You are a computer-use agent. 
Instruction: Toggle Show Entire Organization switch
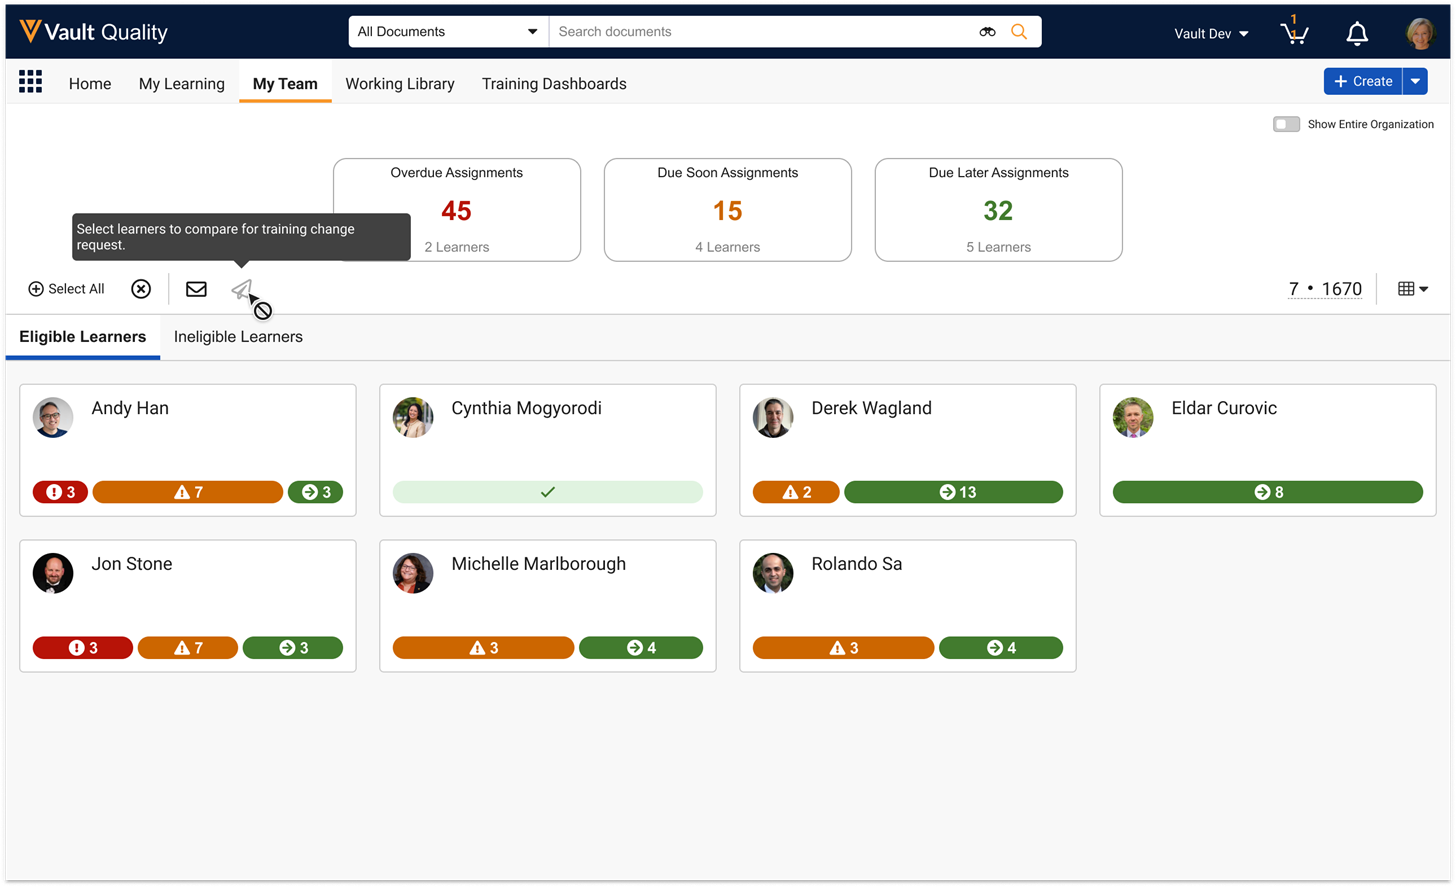click(1286, 124)
